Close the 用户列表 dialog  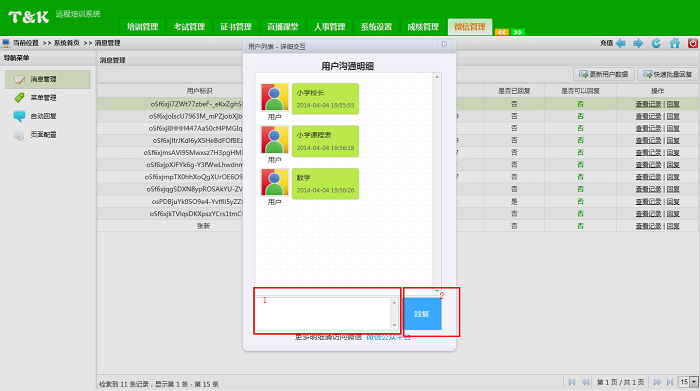coord(444,44)
